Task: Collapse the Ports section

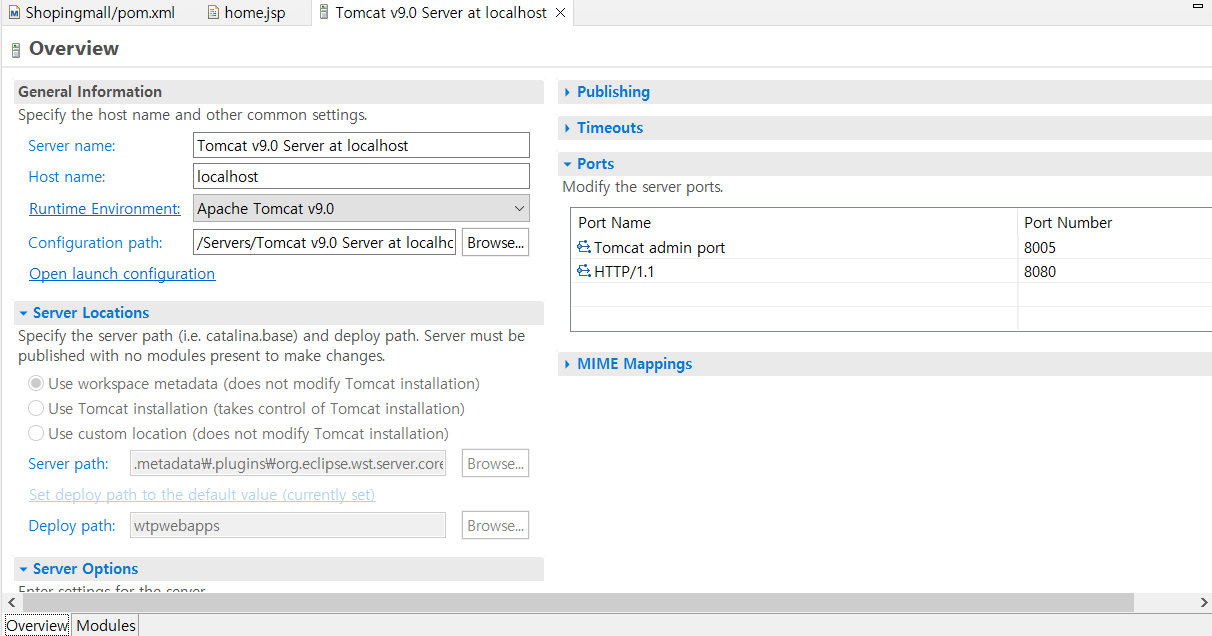Action: pyautogui.click(x=567, y=164)
